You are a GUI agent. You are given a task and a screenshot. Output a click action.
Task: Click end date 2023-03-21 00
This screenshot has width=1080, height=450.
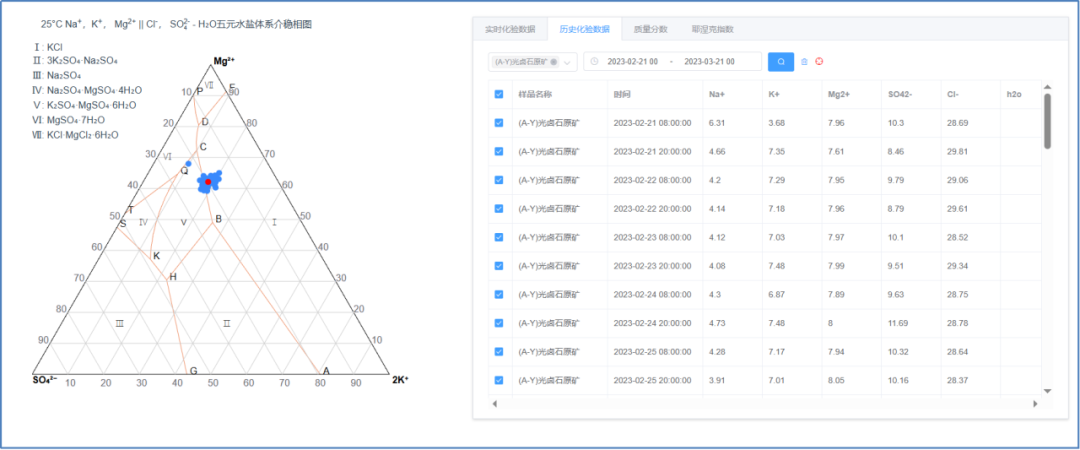[x=709, y=62]
